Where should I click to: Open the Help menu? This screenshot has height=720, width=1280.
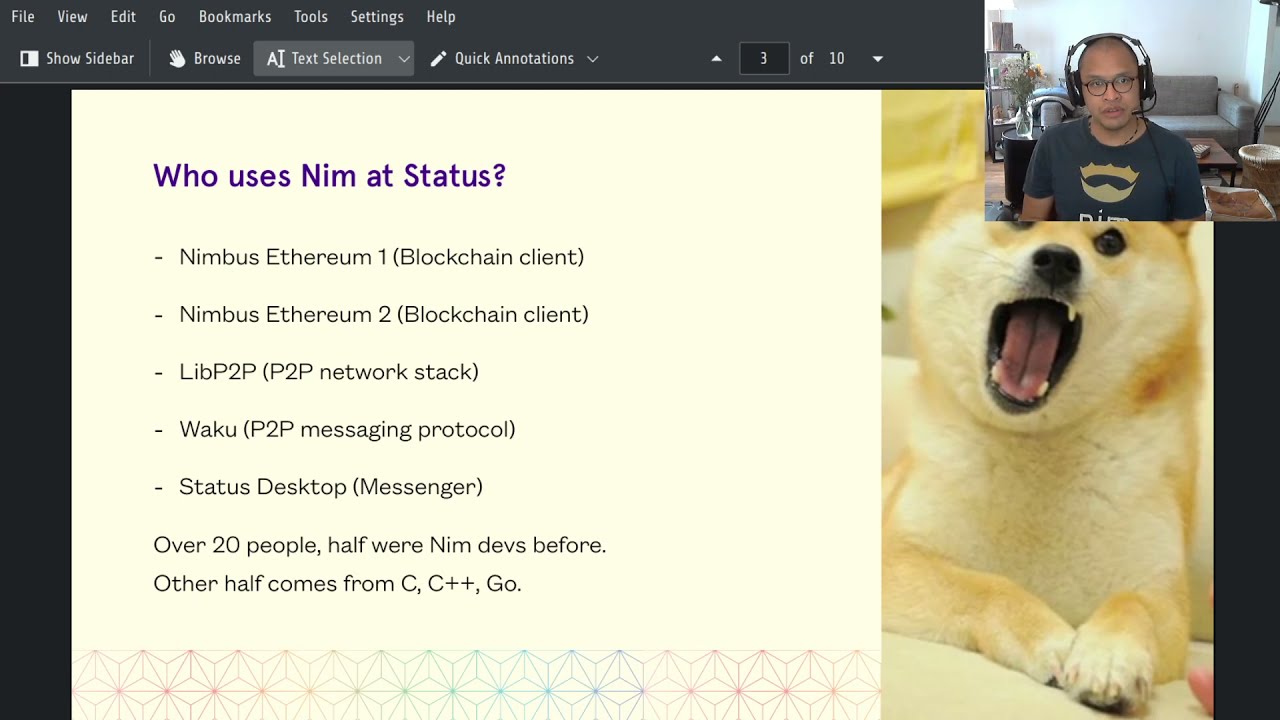tap(441, 17)
